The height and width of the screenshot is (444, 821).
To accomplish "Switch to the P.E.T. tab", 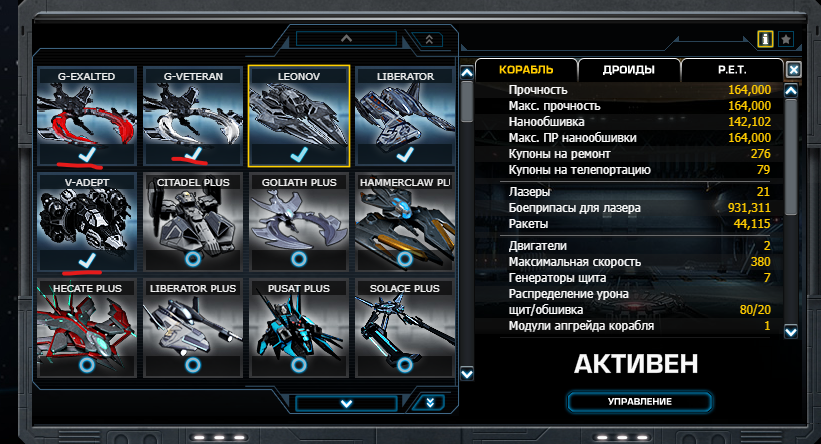I will (732, 70).
